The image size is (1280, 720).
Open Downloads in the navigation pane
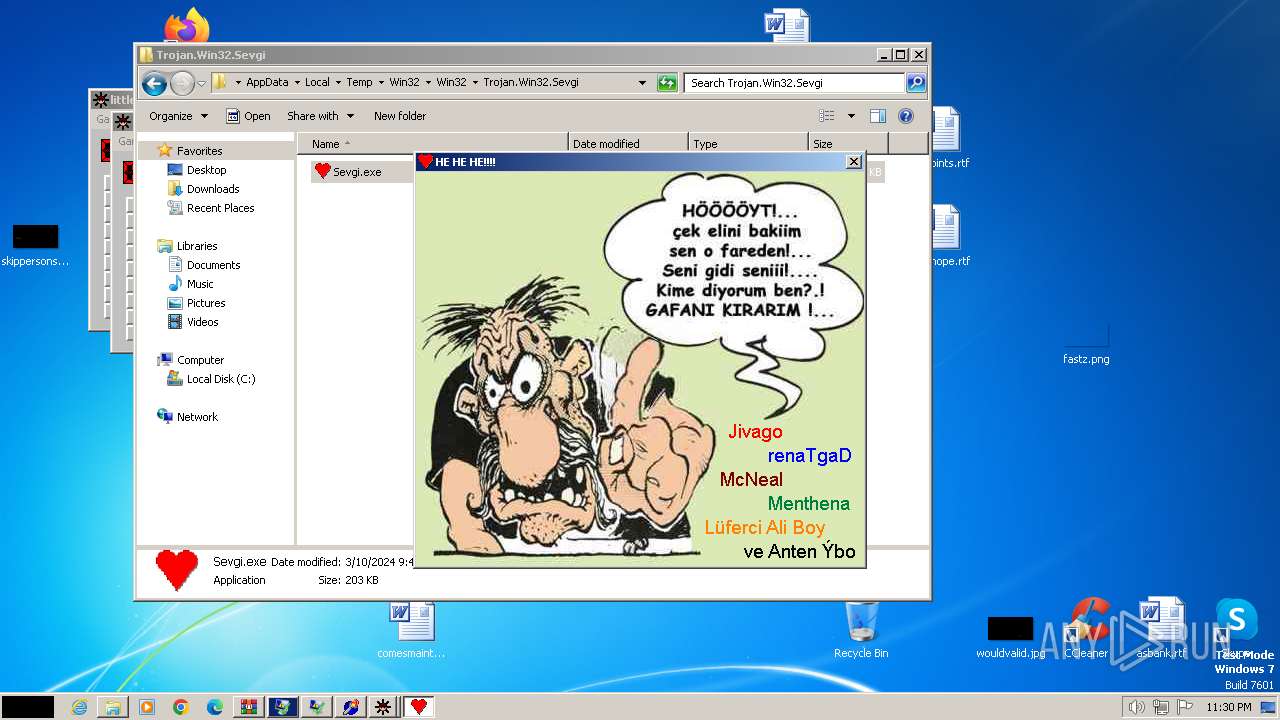coord(213,189)
